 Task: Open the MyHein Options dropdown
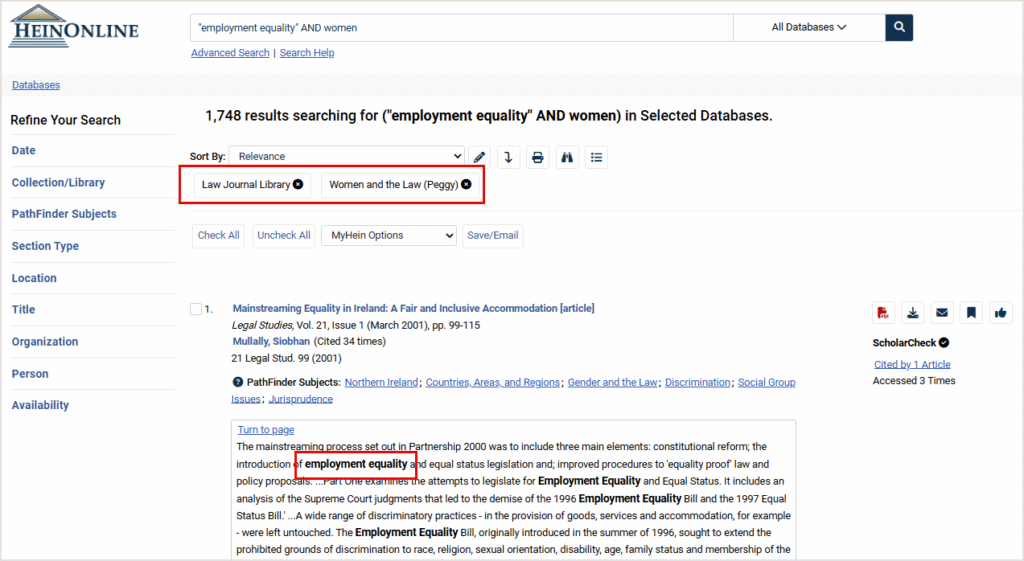click(x=388, y=236)
